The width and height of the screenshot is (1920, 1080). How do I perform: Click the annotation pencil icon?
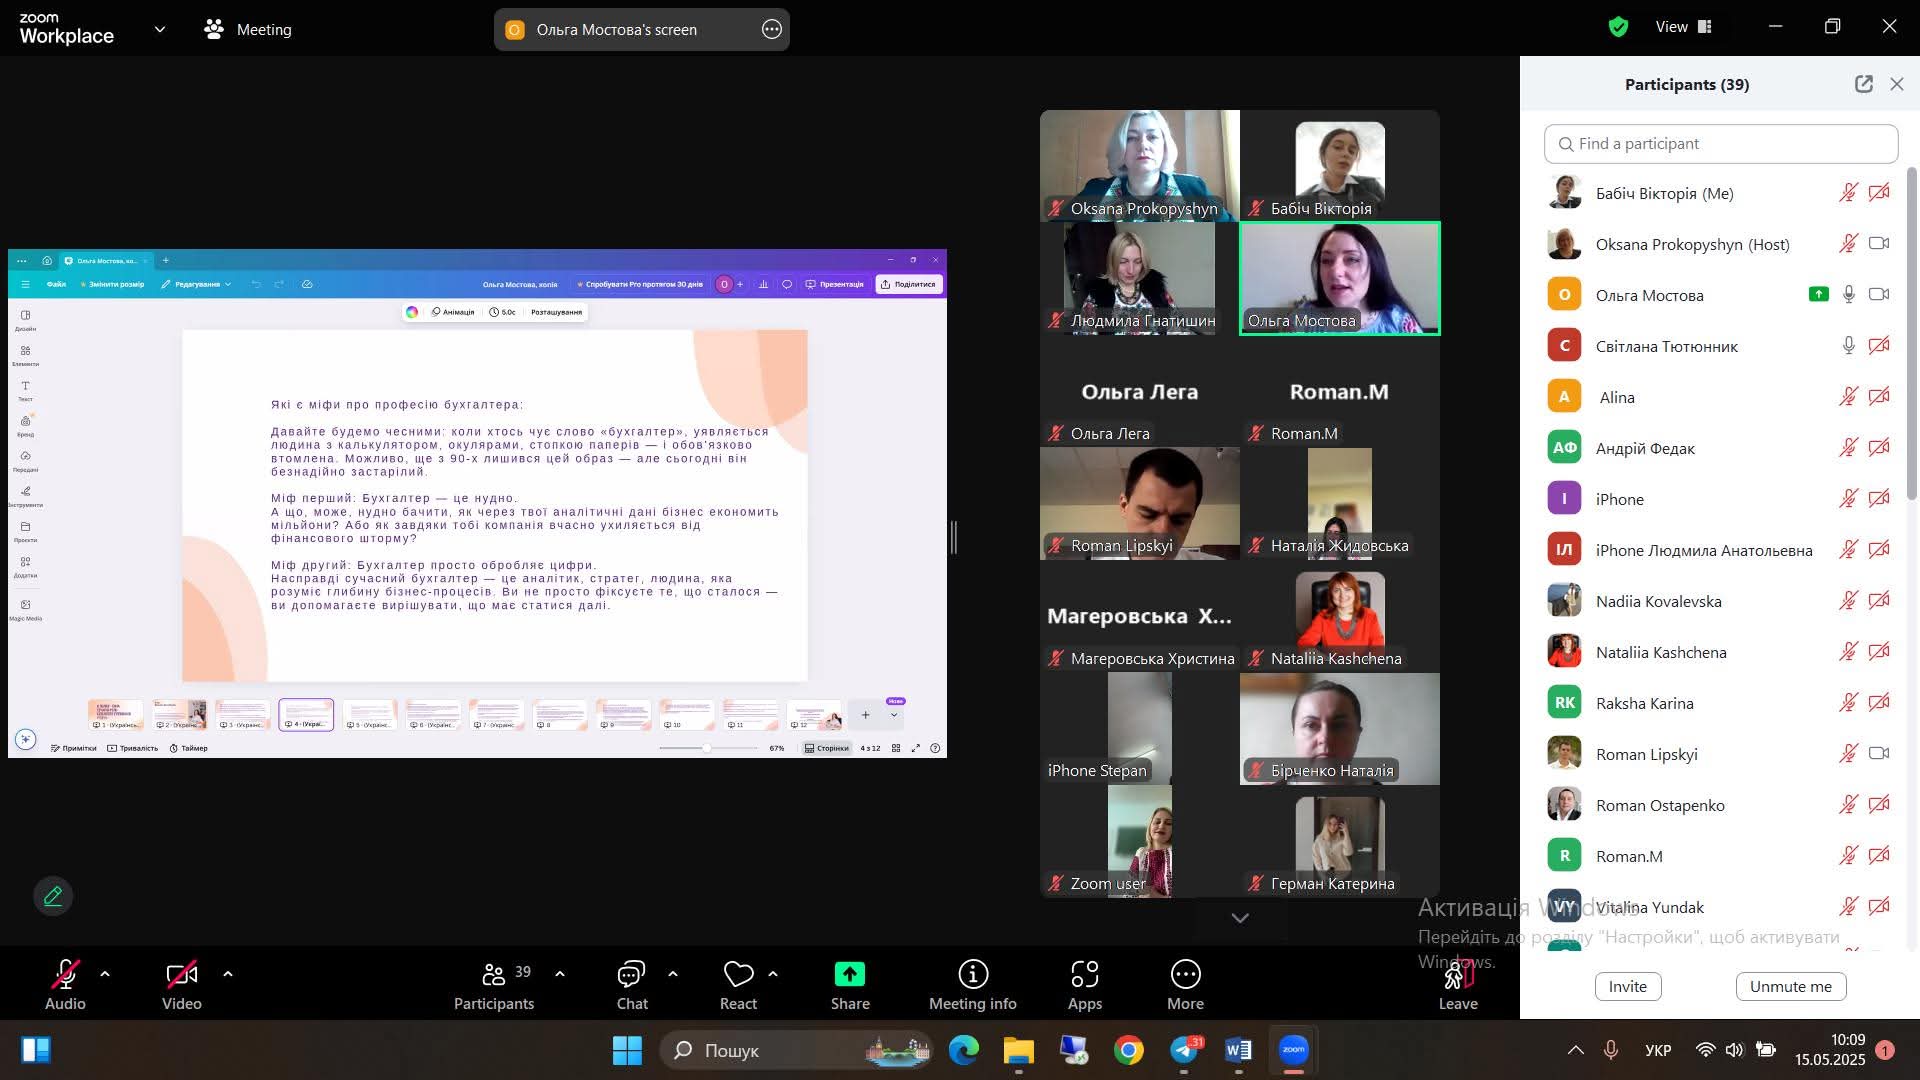(53, 896)
